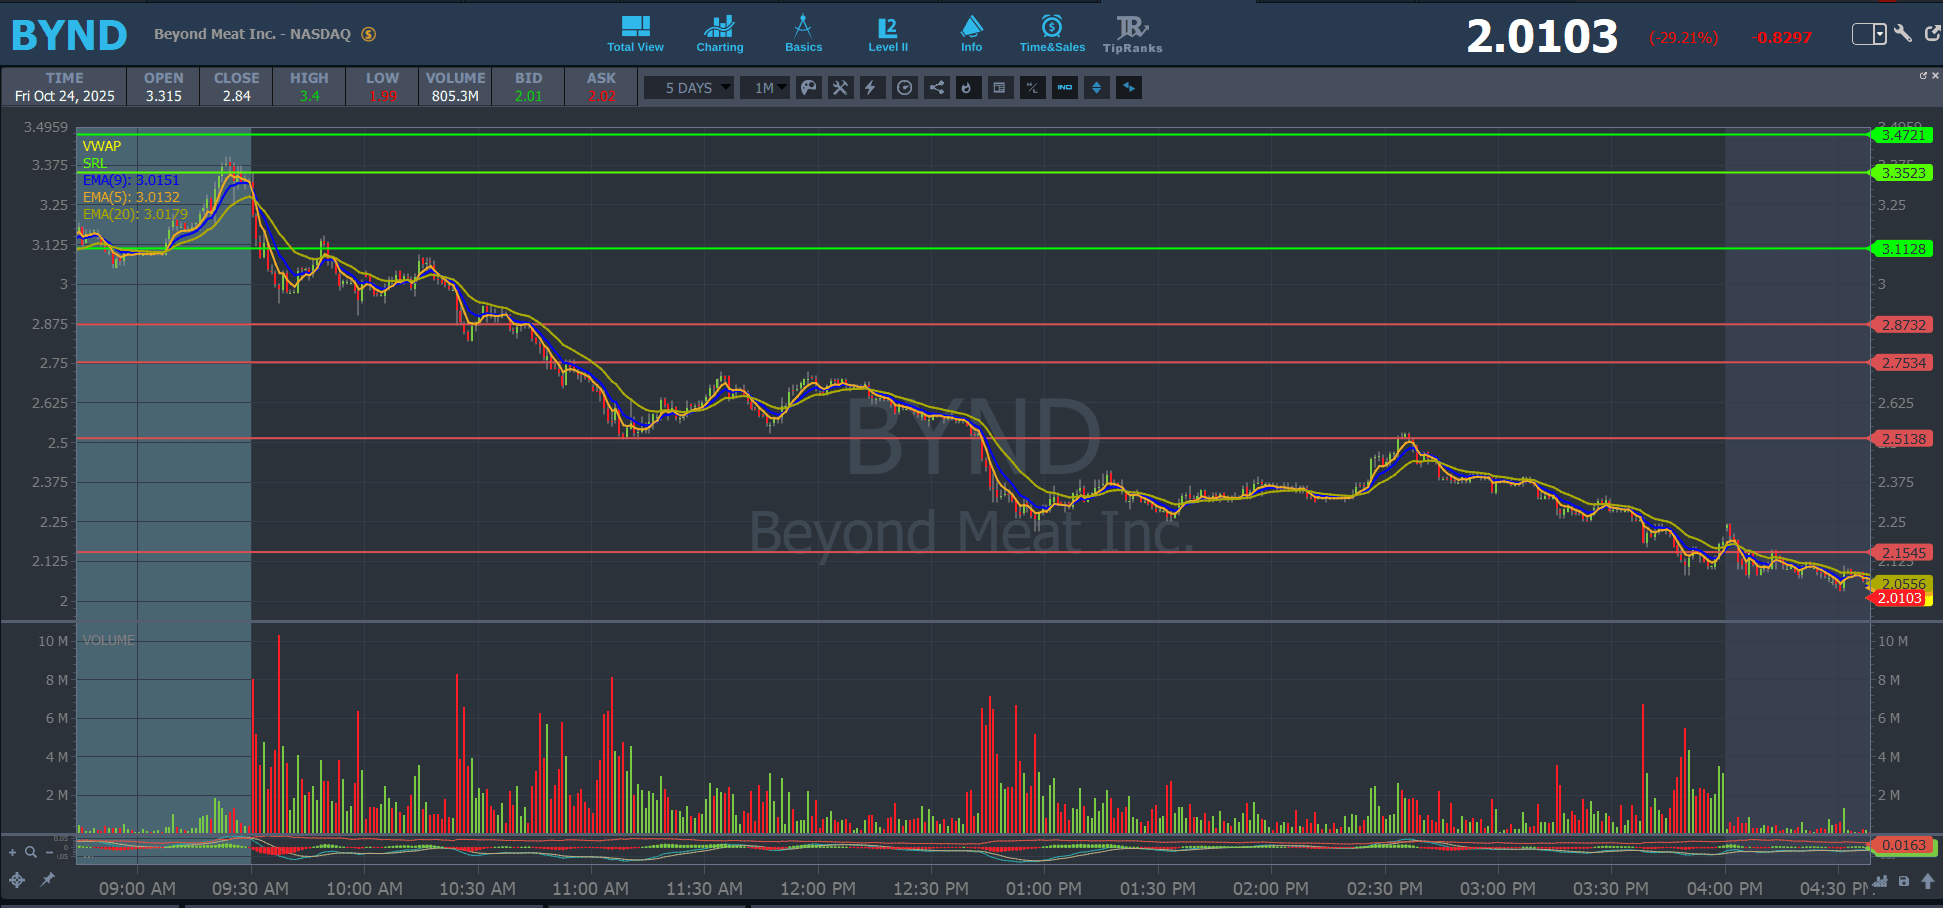Click the -29.21% percent change
1943x908 pixels.
[x=1684, y=38]
